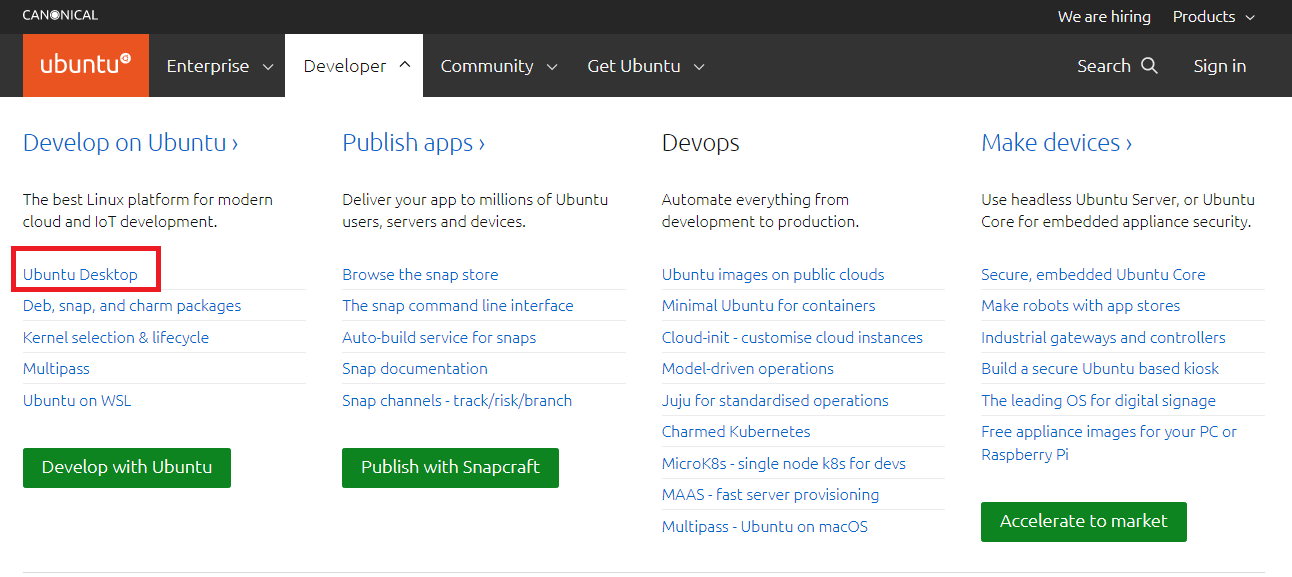Open Build a secure Ubuntu based kiosk
Viewport: 1292px width, 577px height.
1100,368
